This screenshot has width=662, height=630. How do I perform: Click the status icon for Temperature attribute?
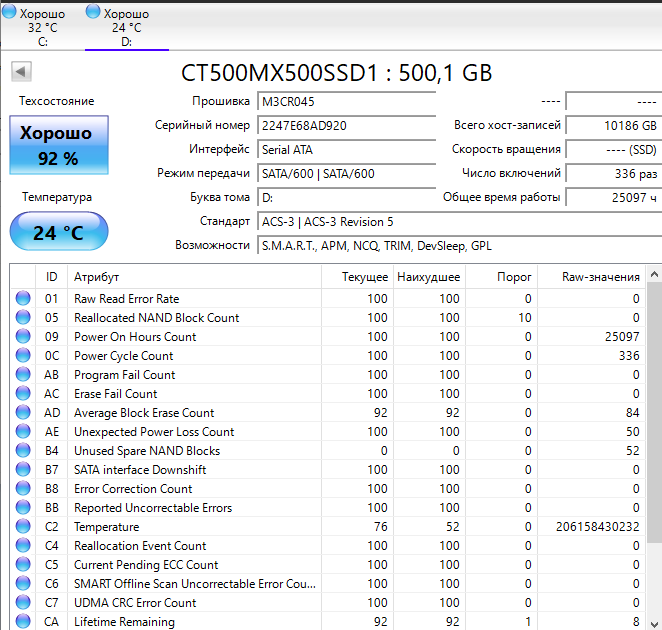coord(23,526)
